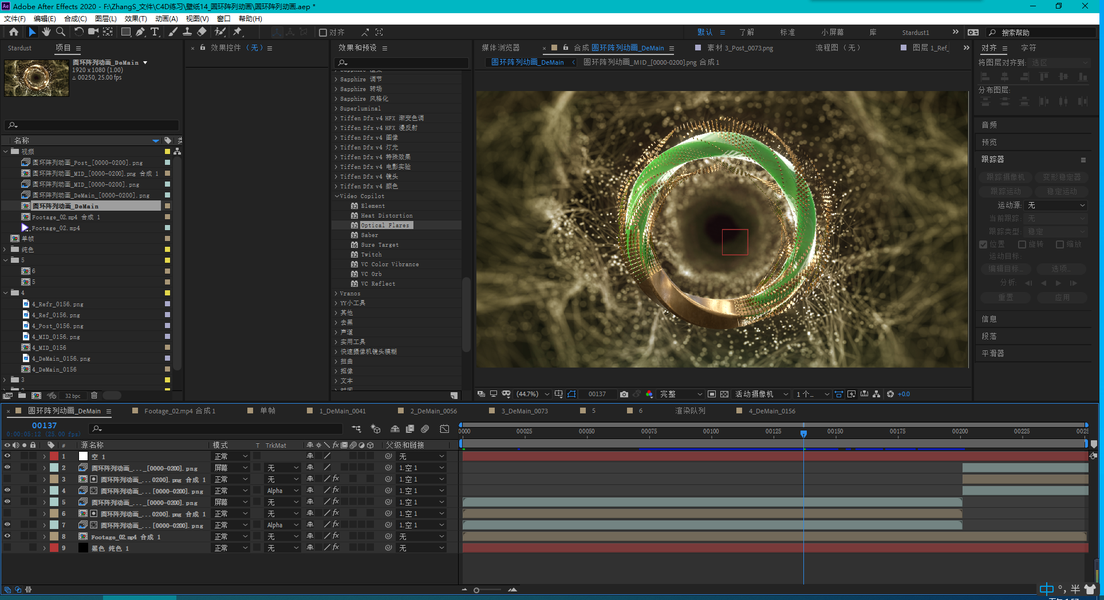Toggle visibility of layer 8 Footage_02.mp4
Screen dimensions: 1104x600
pyautogui.click(x=7, y=537)
